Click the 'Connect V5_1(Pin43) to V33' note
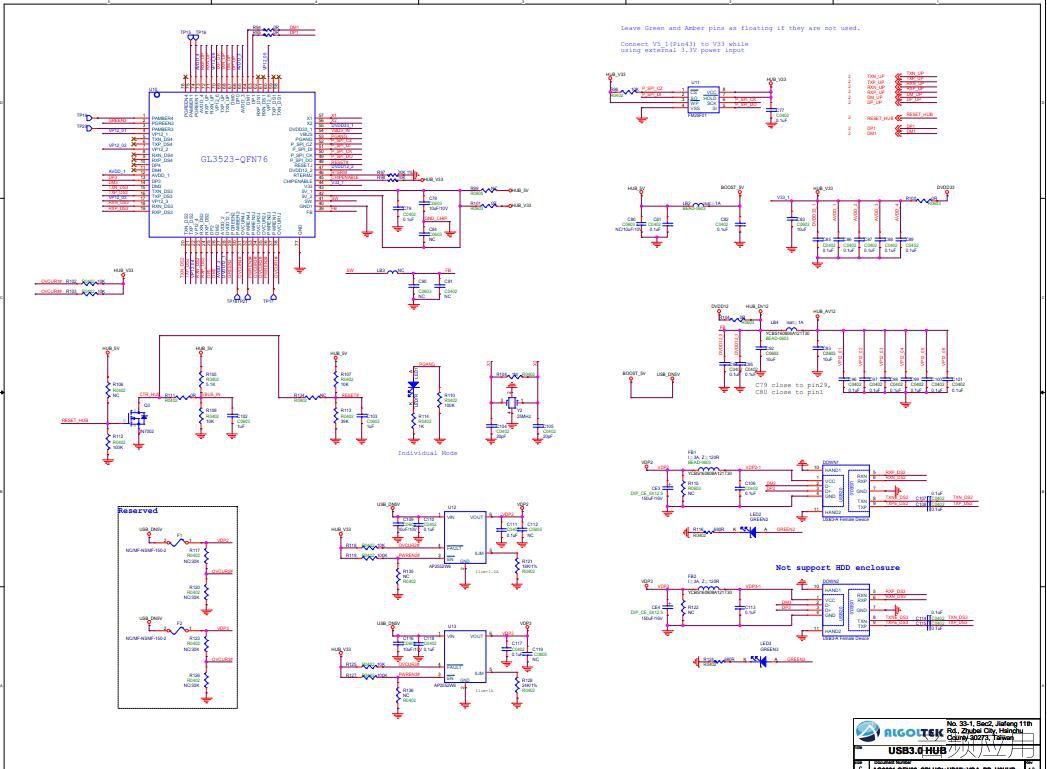 [x=684, y=47]
